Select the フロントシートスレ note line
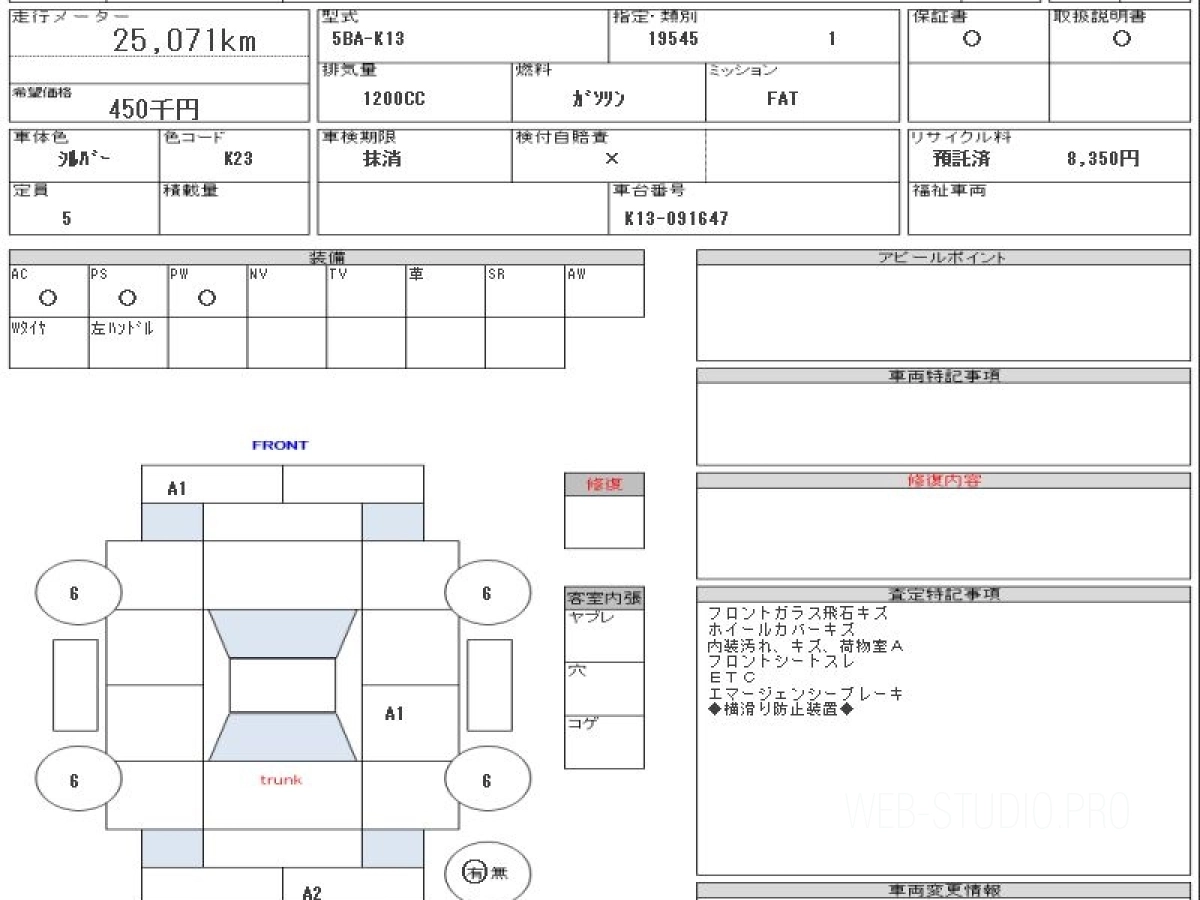Screen dimensions: 1200x900 781,662
